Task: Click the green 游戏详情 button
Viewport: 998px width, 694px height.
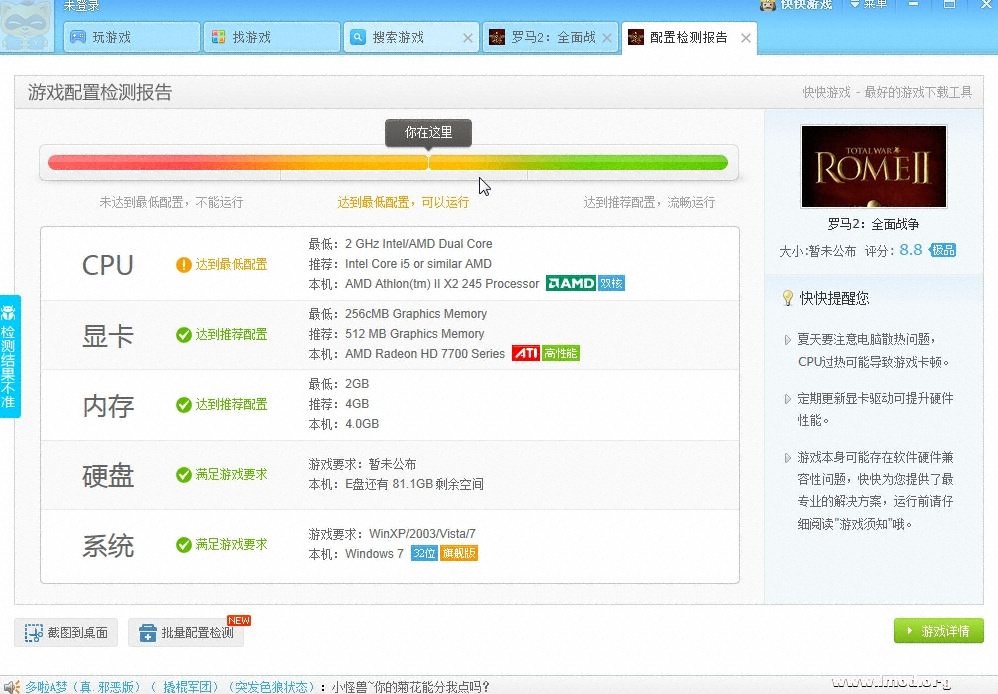Action: [938, 631]
